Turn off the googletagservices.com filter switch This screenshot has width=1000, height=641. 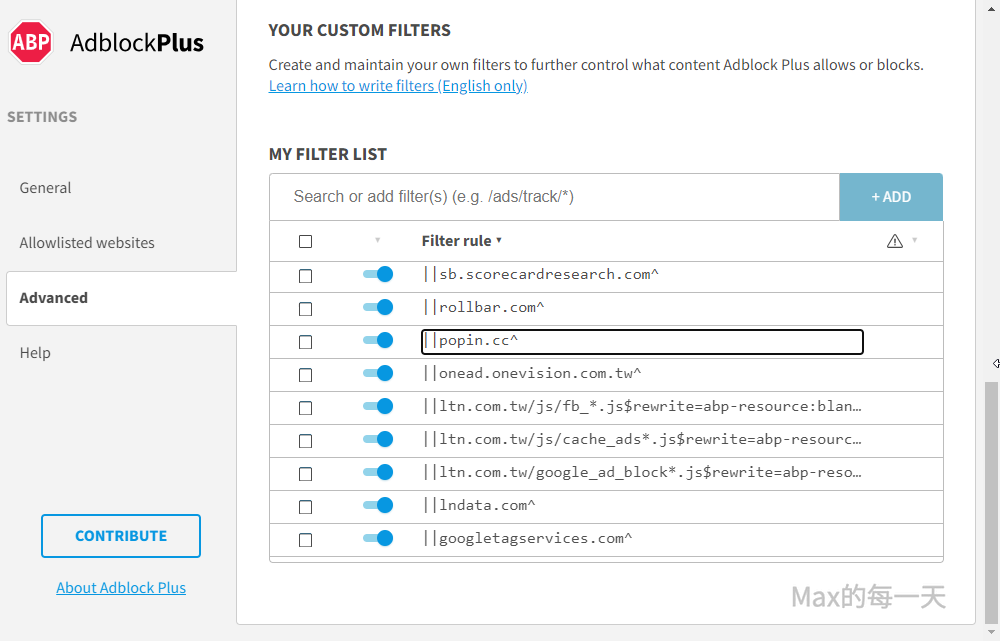coord(378,538)
